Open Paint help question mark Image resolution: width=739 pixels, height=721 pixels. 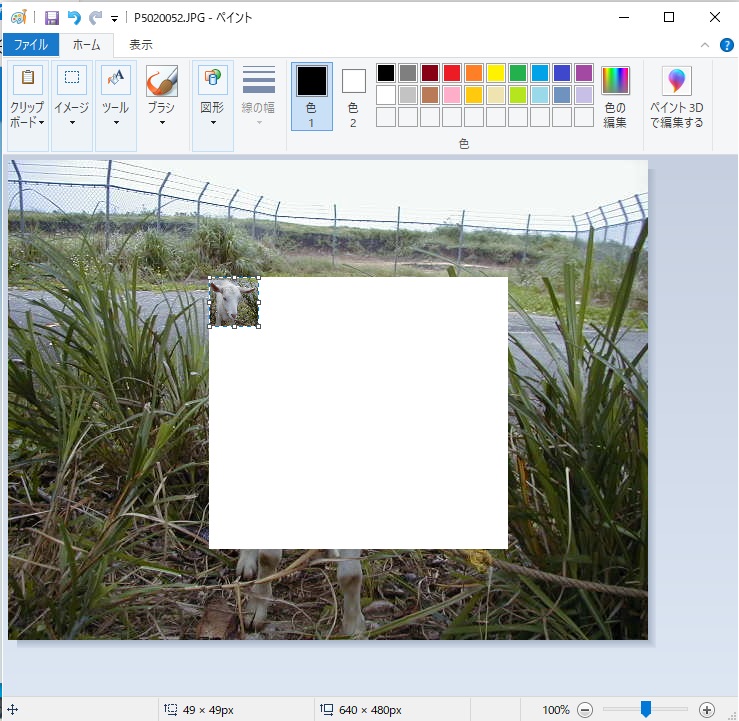point(726,45)
